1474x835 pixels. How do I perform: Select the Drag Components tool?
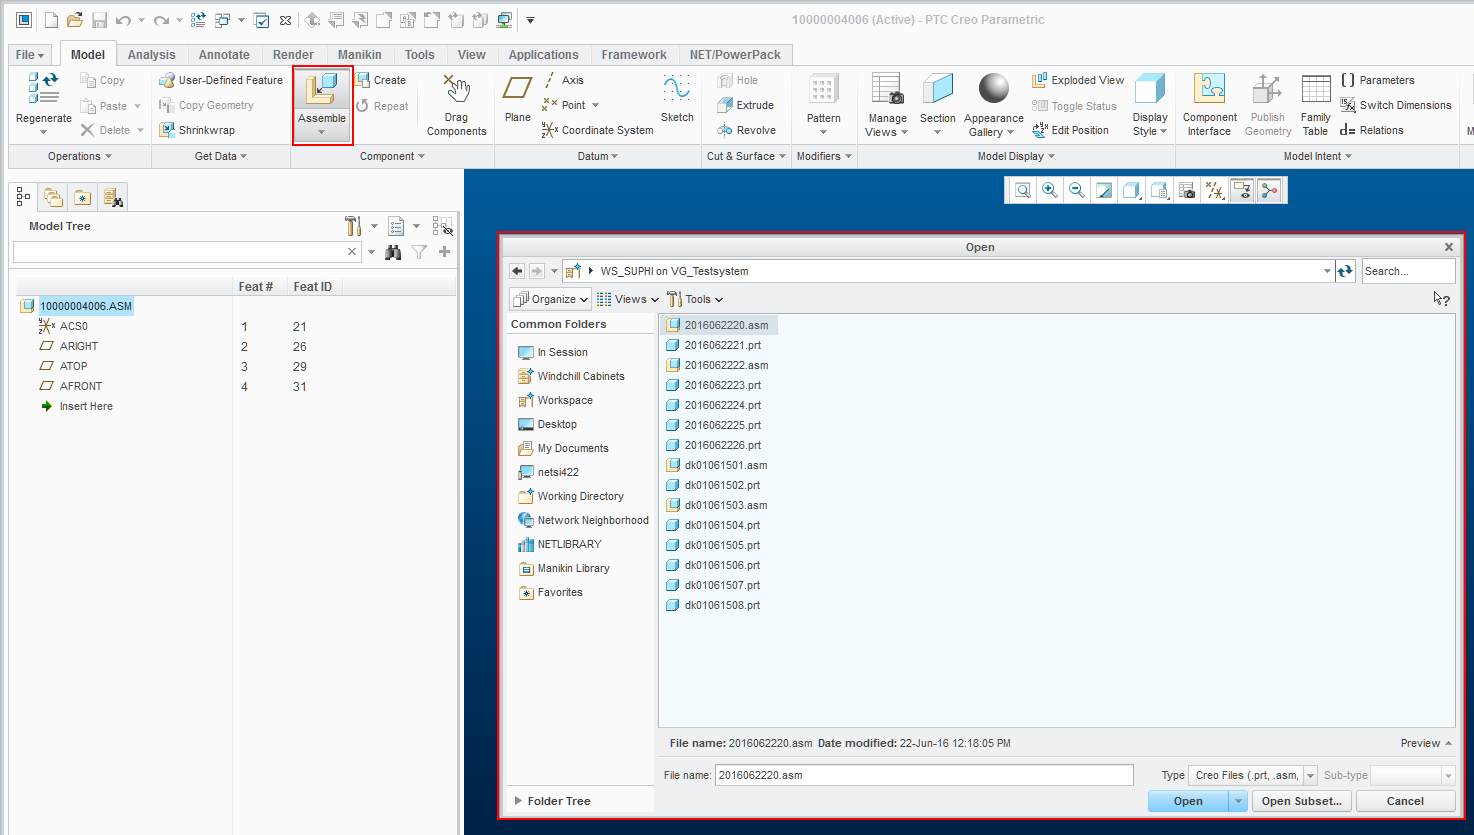456,104
